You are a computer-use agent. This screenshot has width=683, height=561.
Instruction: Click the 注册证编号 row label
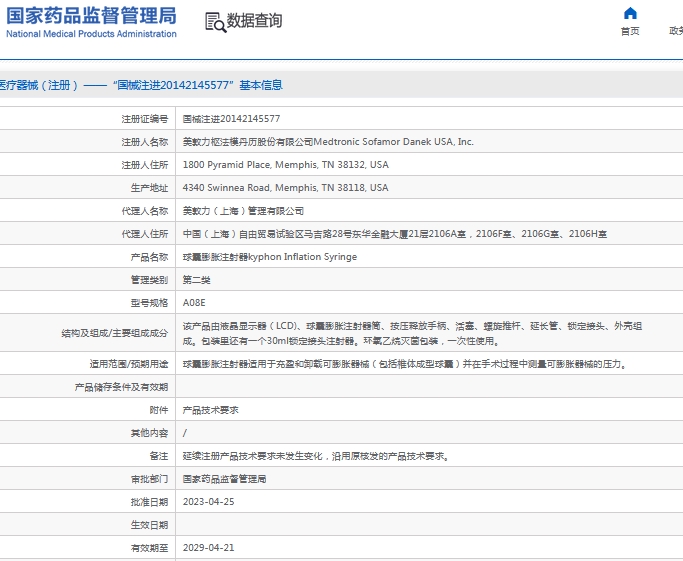(145, 118)
